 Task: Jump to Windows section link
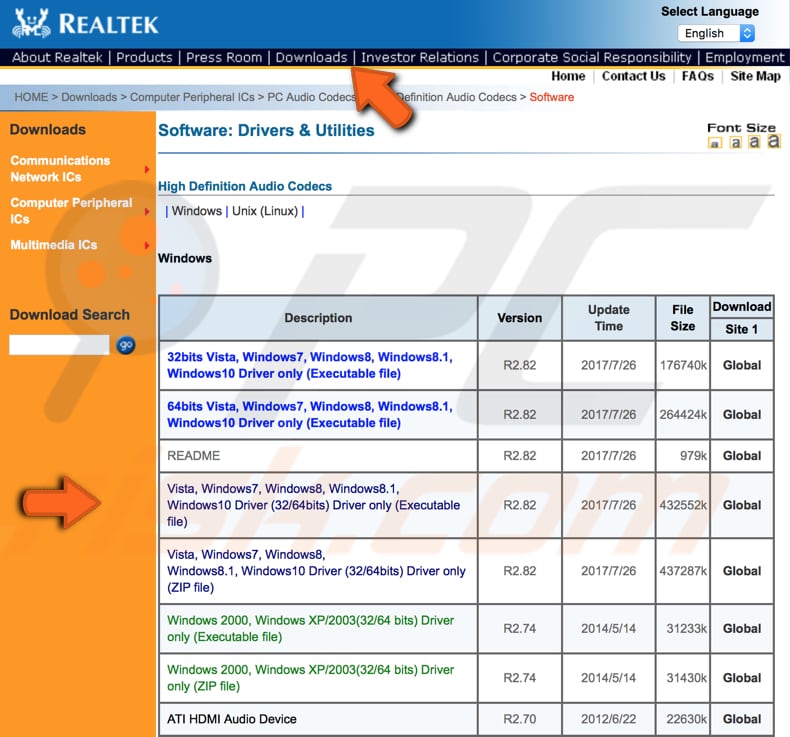tap(196, 211)
